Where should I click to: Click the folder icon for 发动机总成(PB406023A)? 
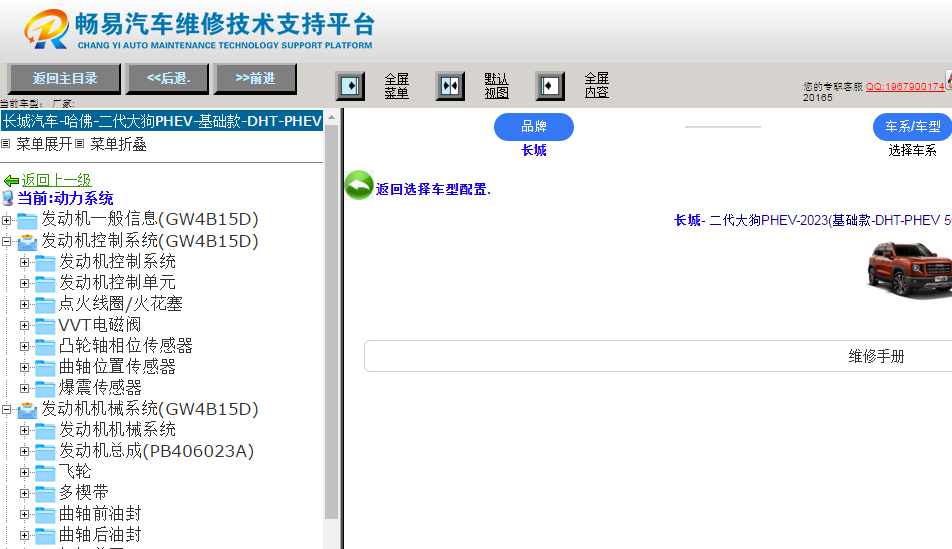pos(45,451)
